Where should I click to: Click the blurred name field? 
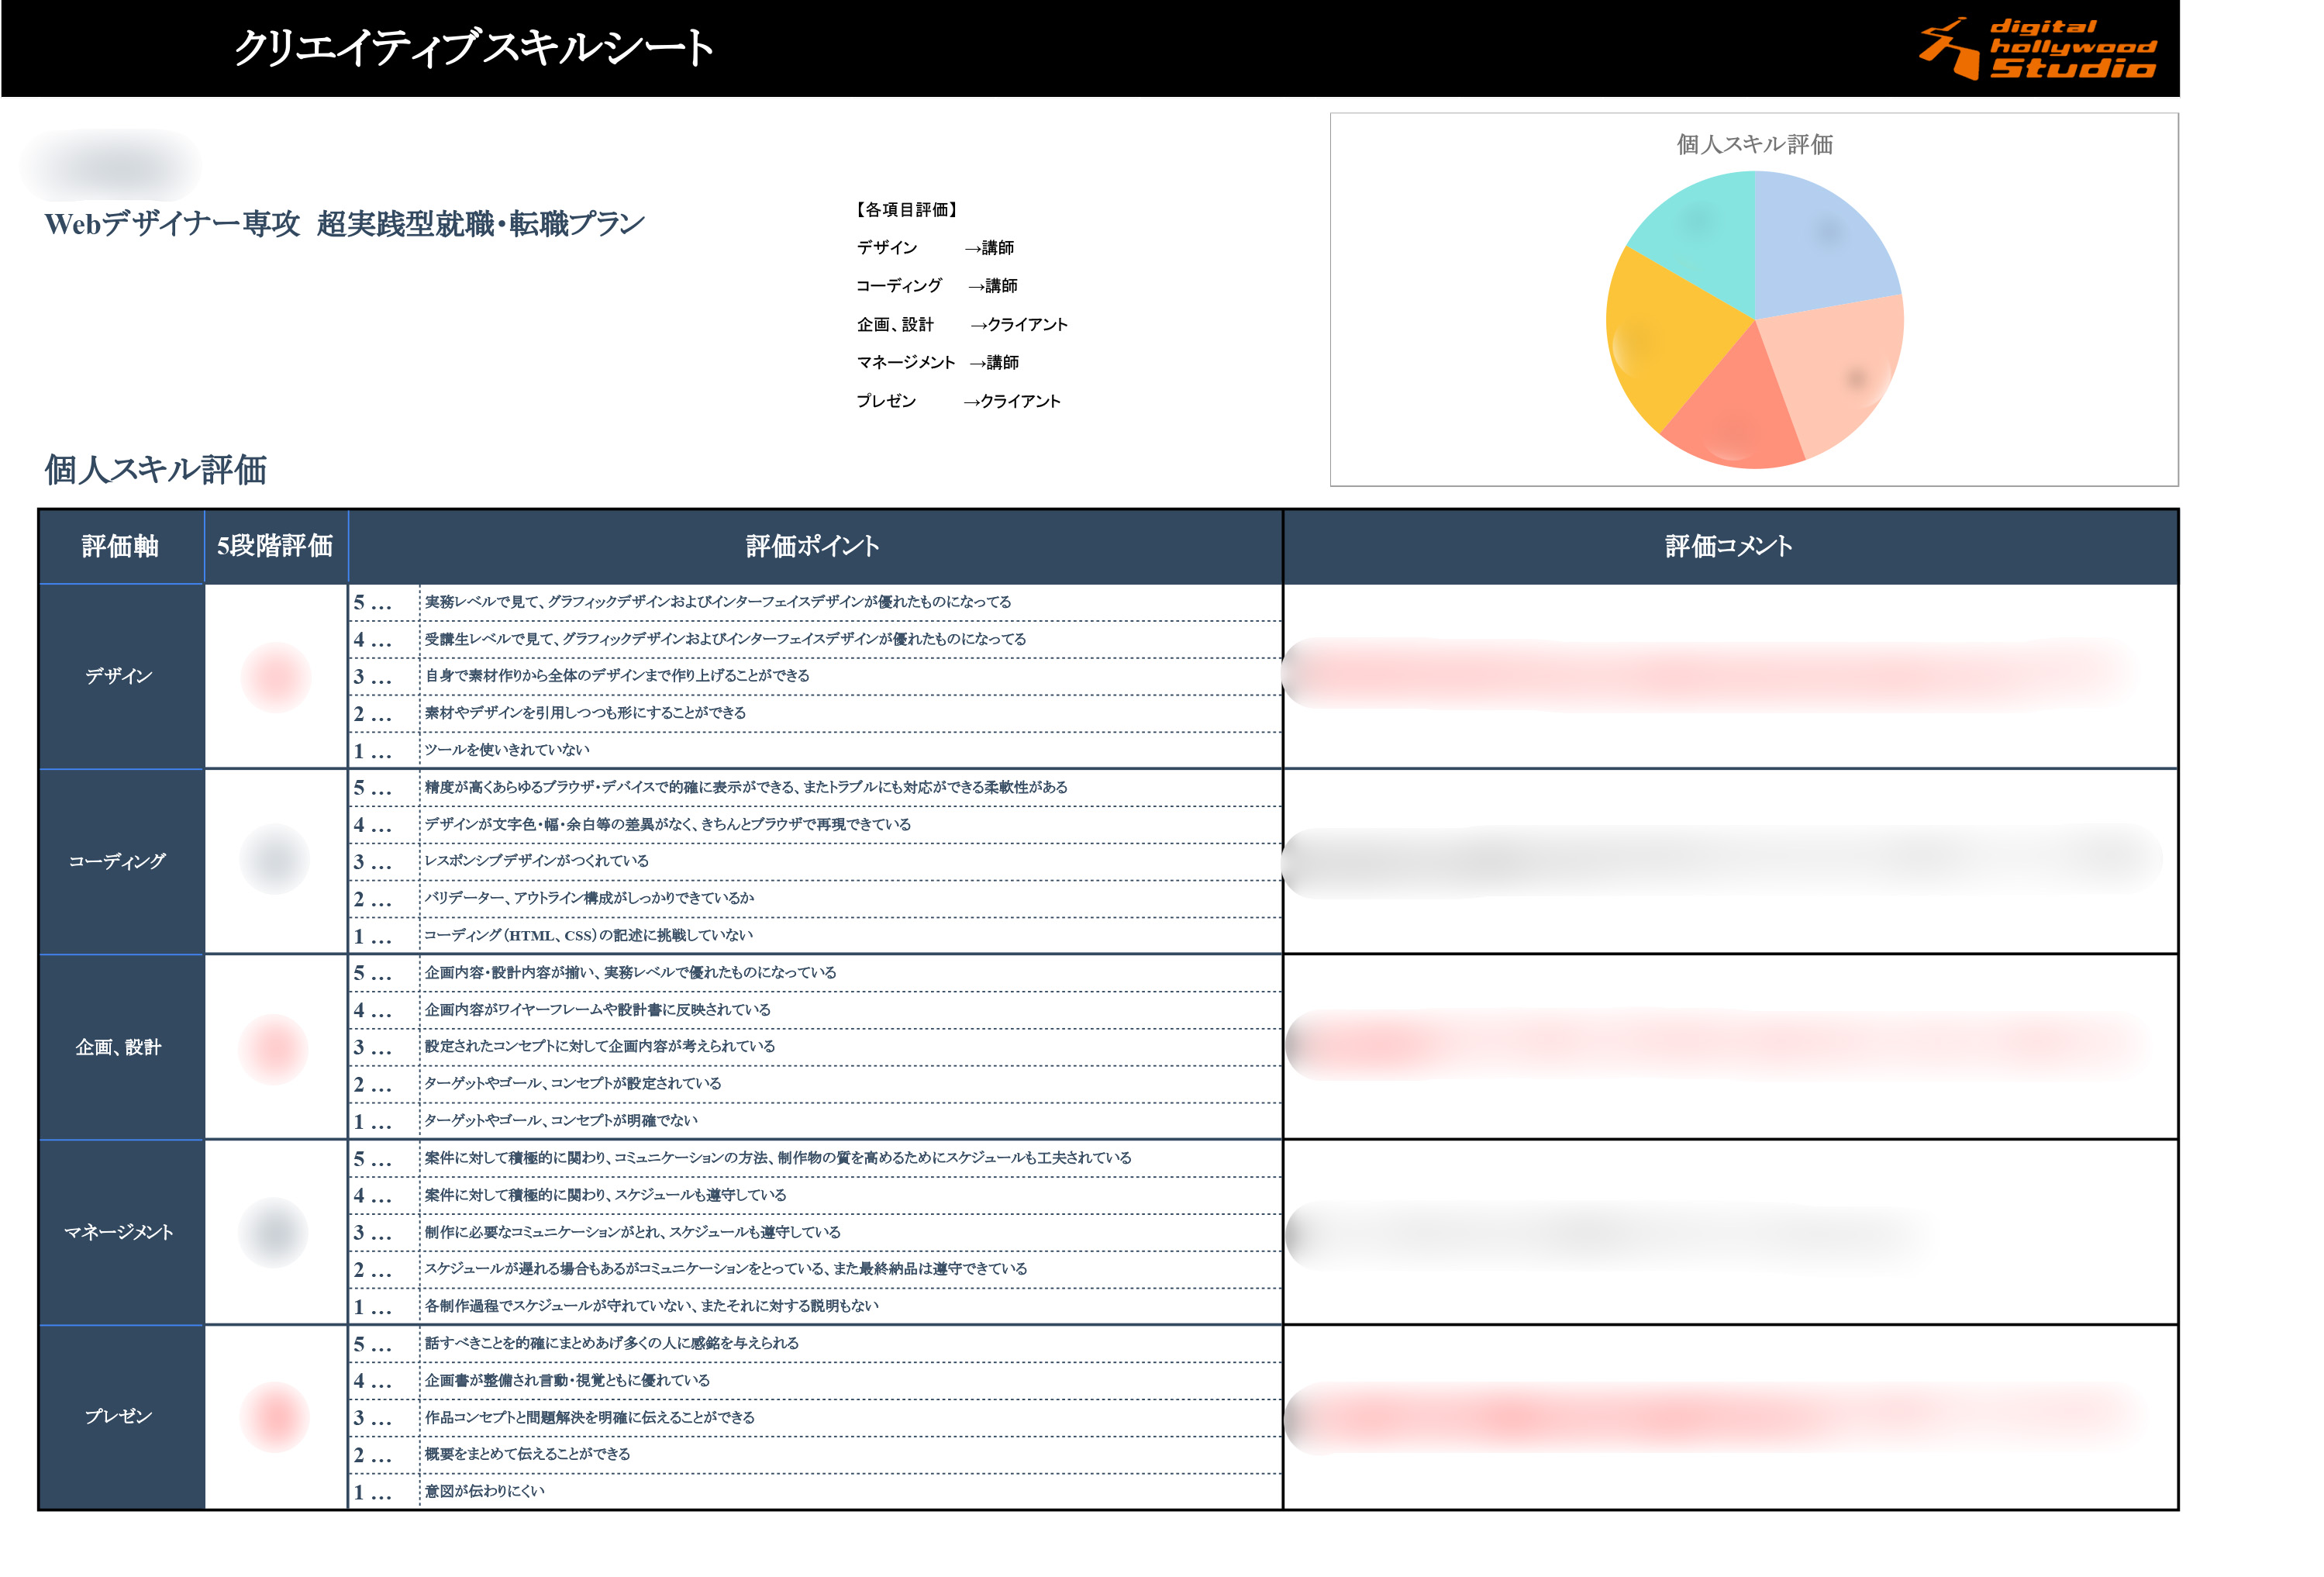pos(112,166)
